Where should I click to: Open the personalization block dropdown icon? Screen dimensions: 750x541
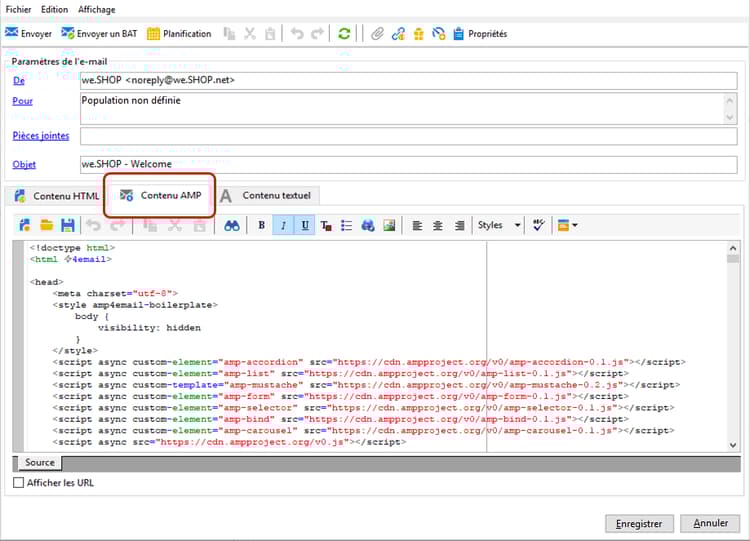[567, 225]
